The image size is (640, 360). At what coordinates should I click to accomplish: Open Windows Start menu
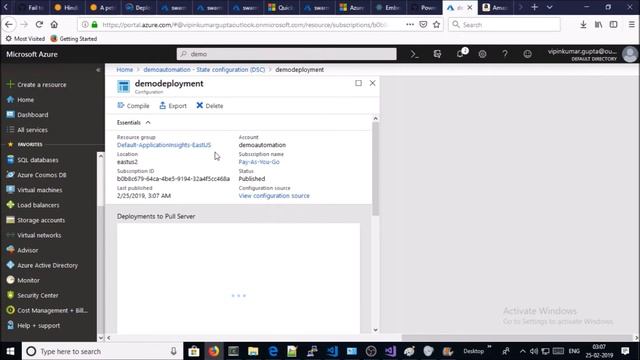tap(10, 351)
